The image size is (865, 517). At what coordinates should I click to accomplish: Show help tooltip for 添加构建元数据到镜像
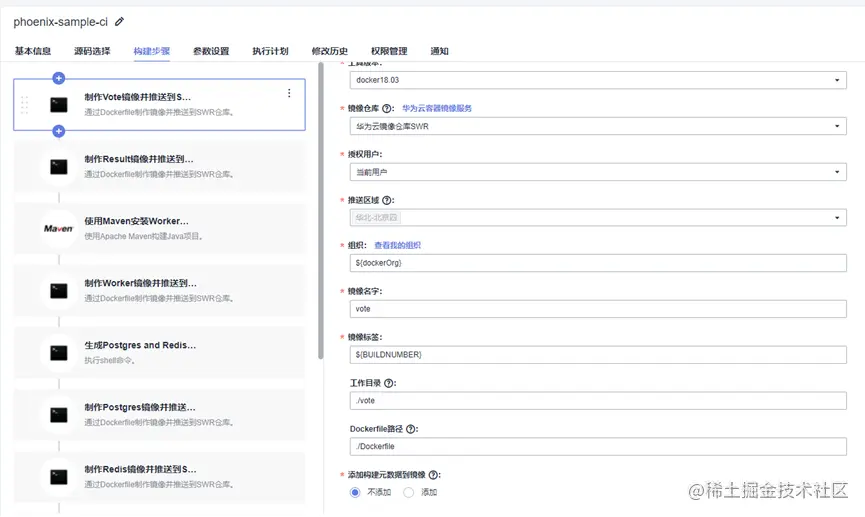434,475
